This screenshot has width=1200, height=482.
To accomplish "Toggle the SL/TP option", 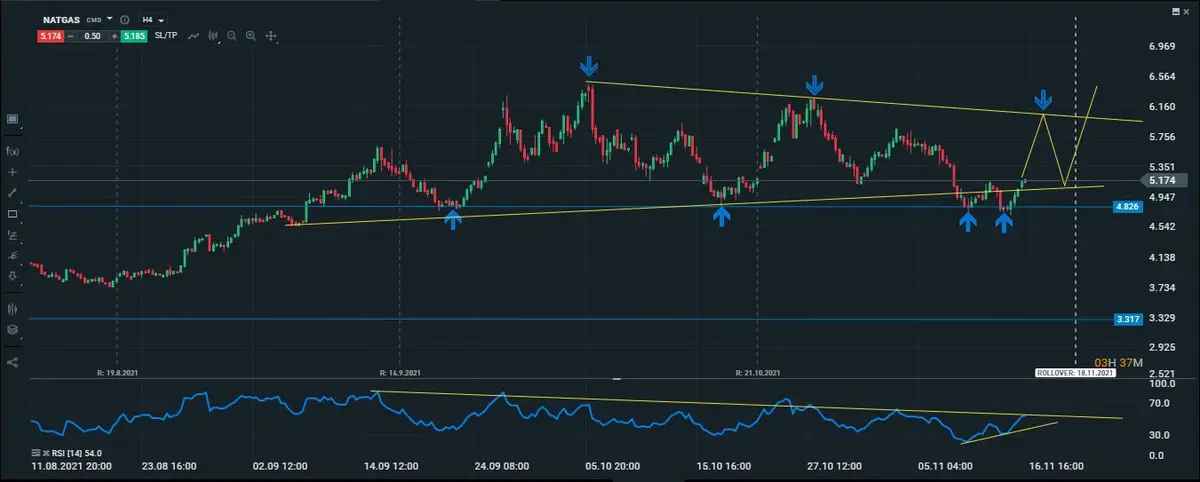I will pyautogui.click(x=165, y=36).
